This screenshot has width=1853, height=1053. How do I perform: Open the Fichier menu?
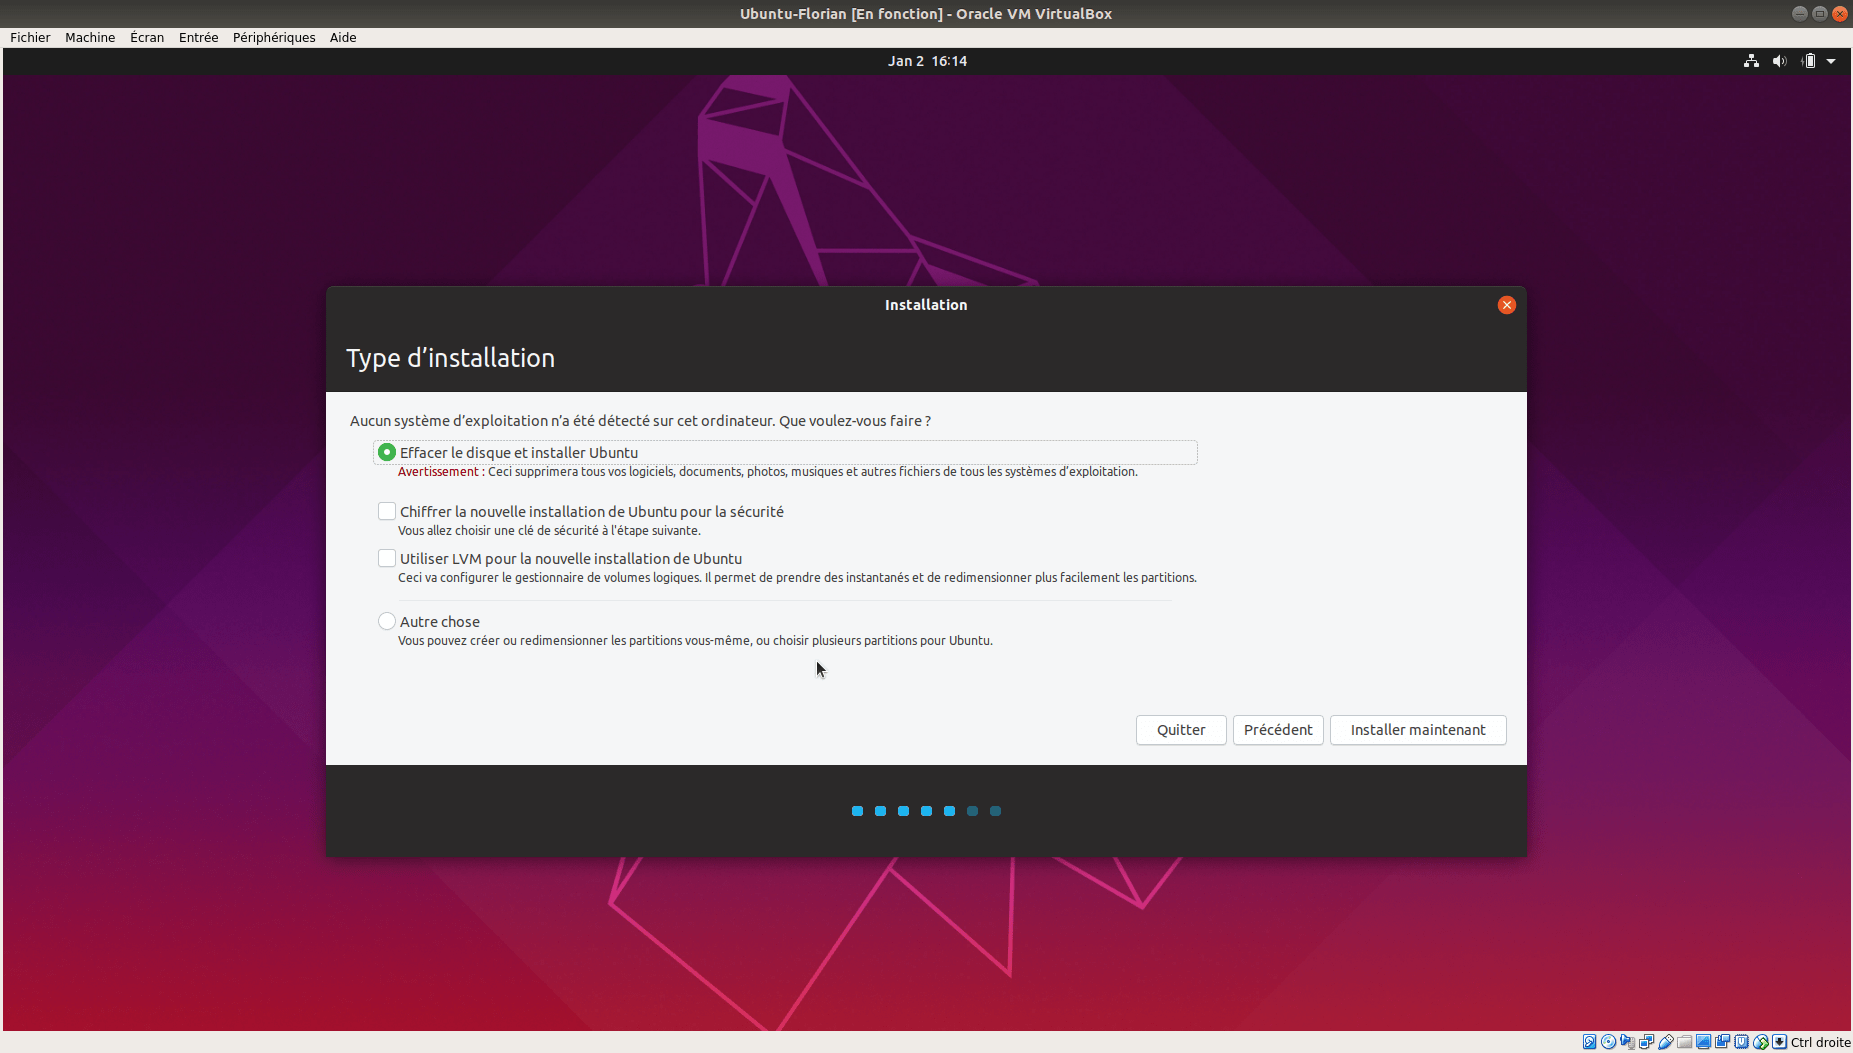pos(30,38)
